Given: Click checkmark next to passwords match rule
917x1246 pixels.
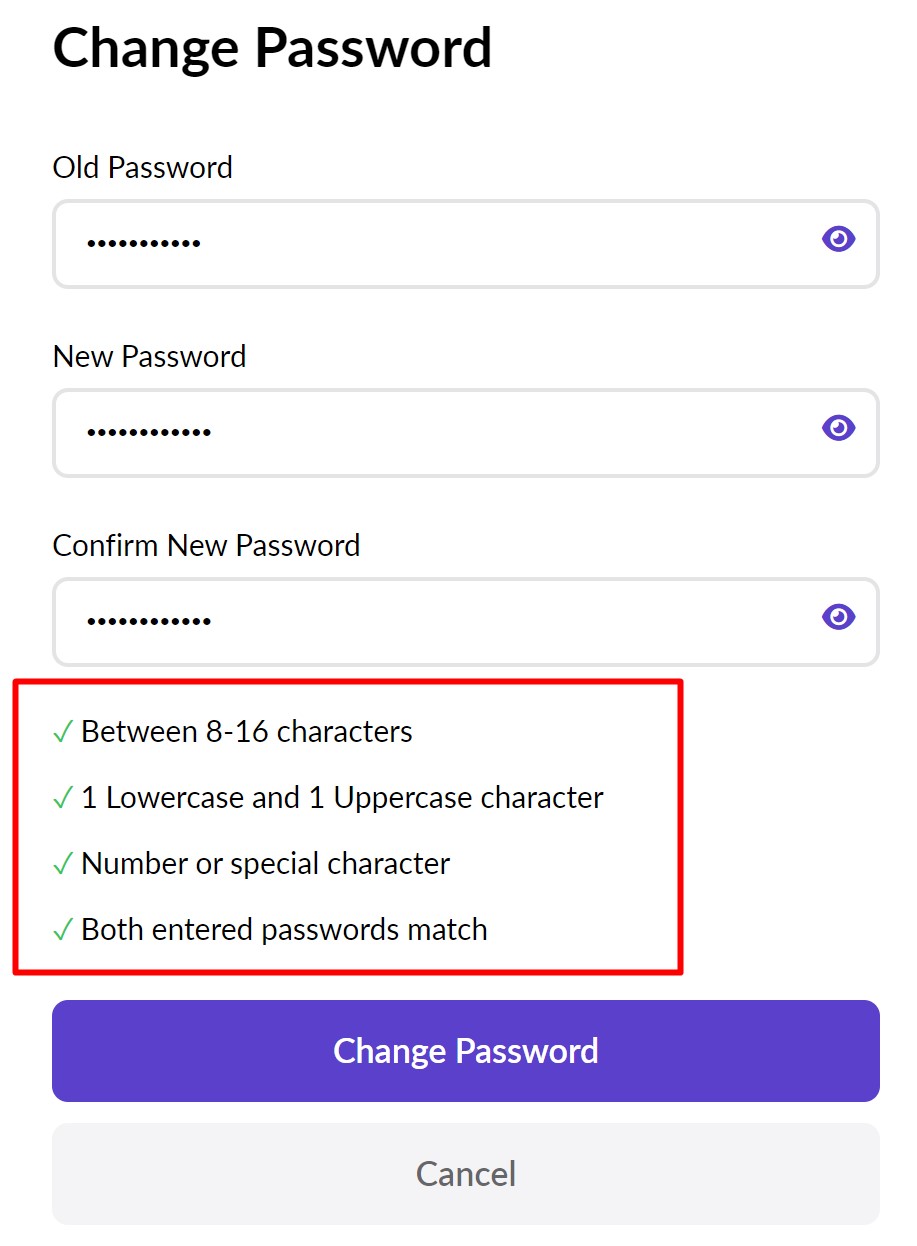Looking at the screenshot, I should click(x=63, y=931).
